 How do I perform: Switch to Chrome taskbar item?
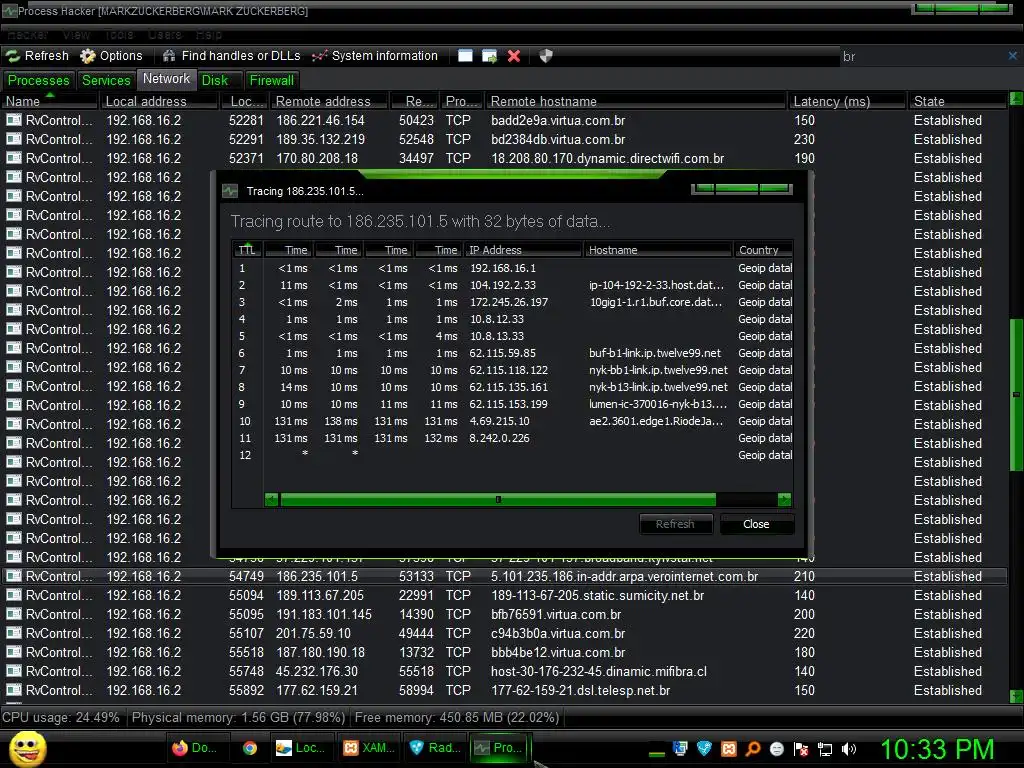coord(249,748)
